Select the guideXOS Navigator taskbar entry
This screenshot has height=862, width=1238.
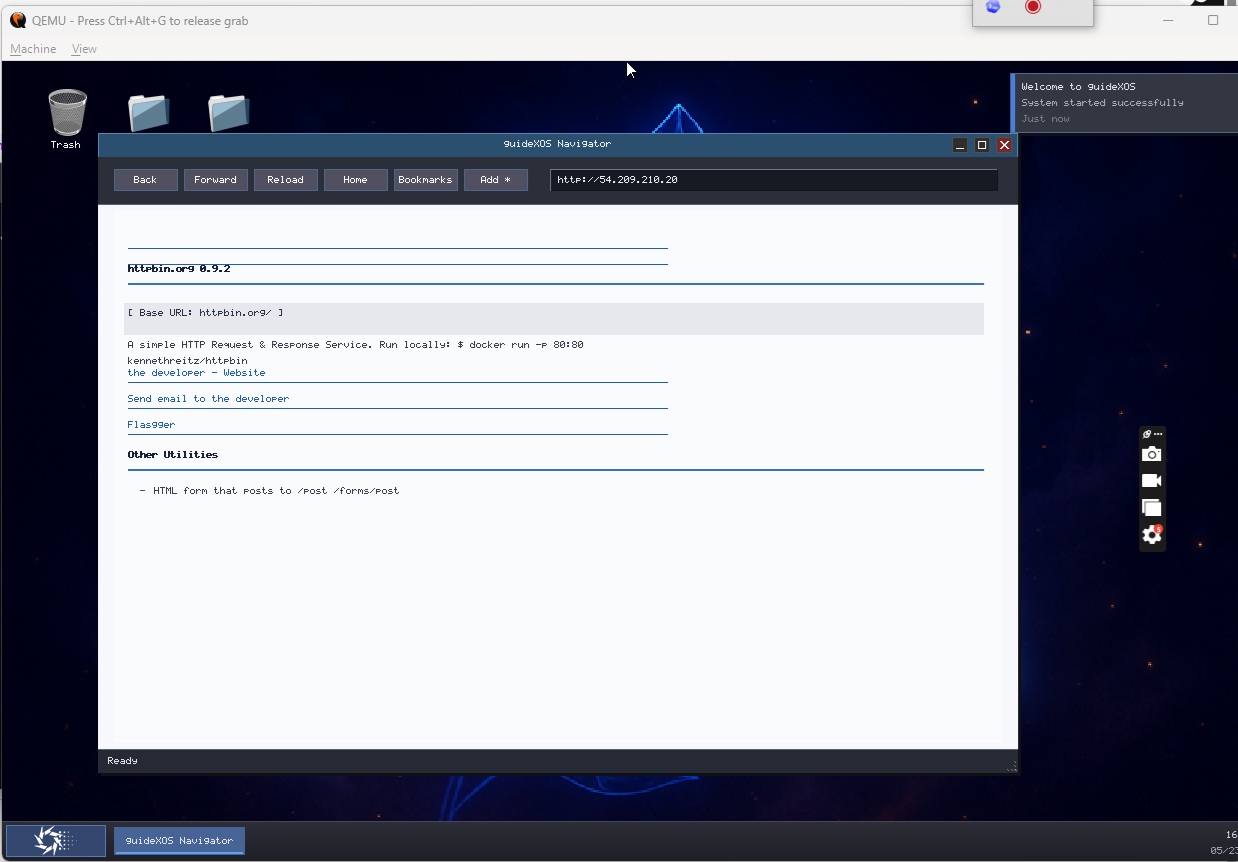click(x=180, y=841)
